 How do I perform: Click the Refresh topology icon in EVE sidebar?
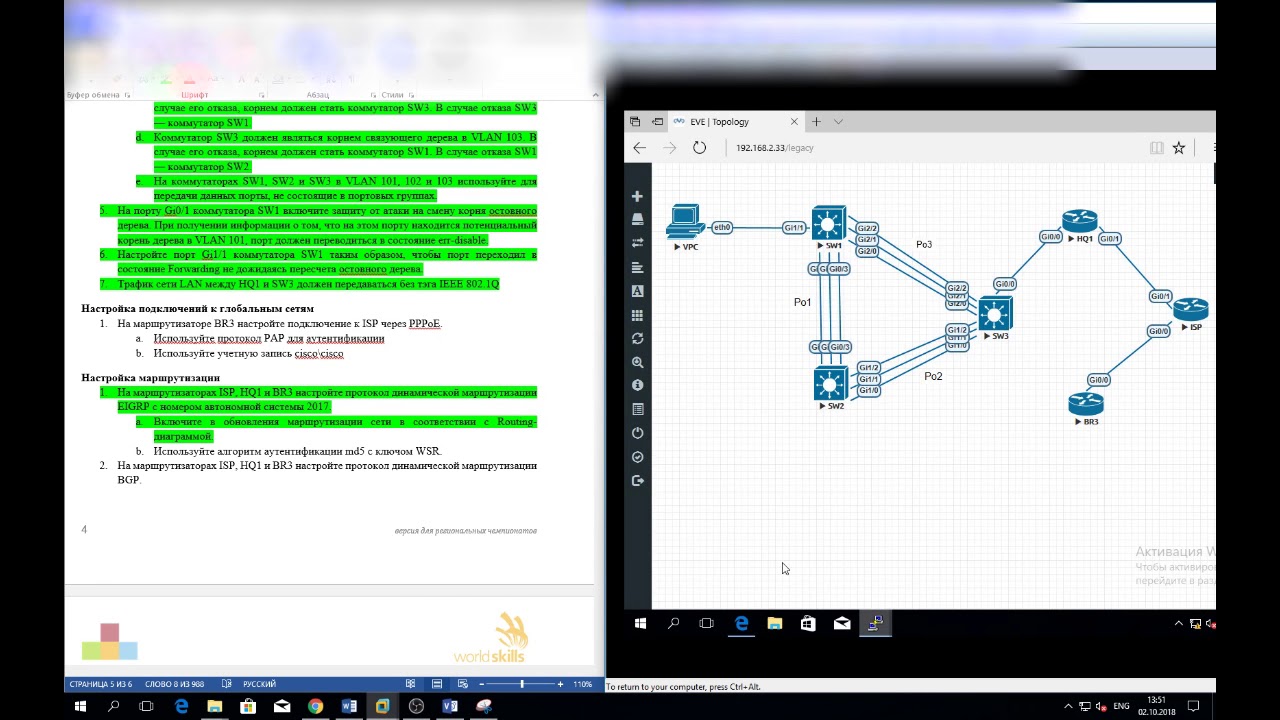point(638,338)
